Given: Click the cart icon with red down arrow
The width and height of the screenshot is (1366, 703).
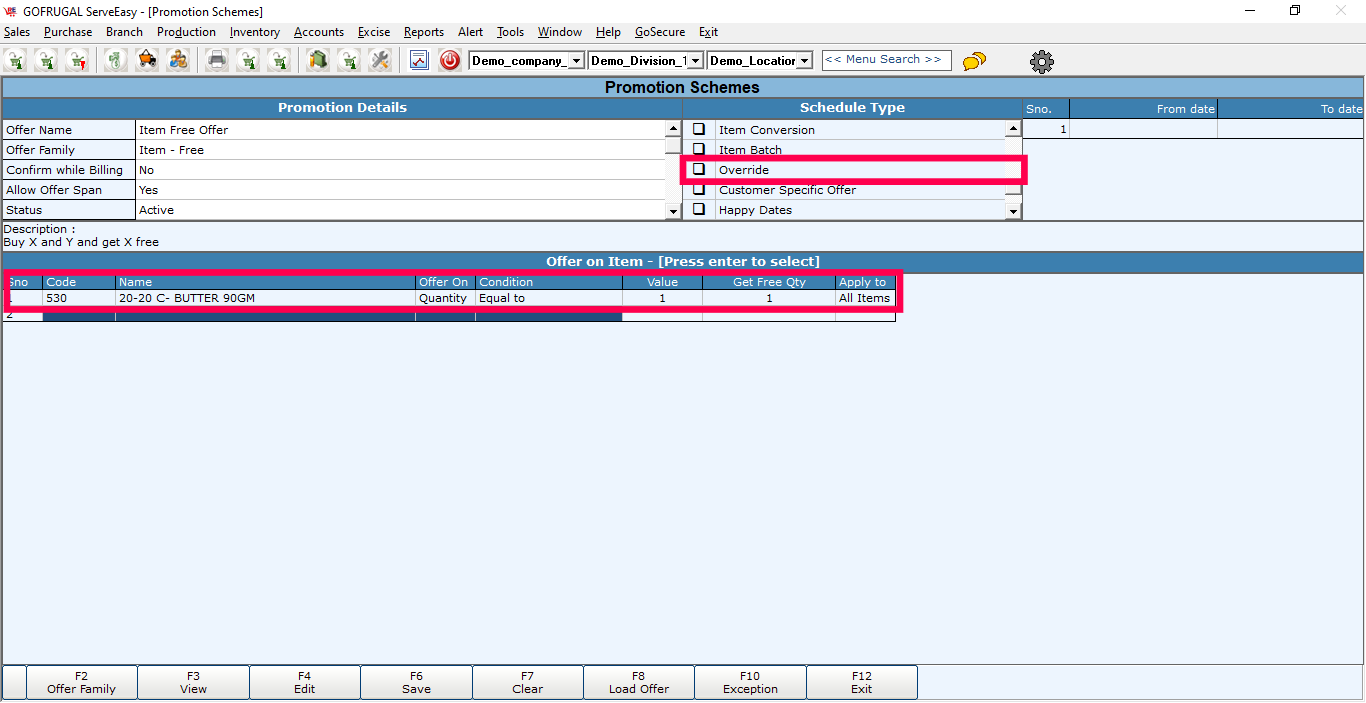Looking at the screenshot, I should 77,60.
